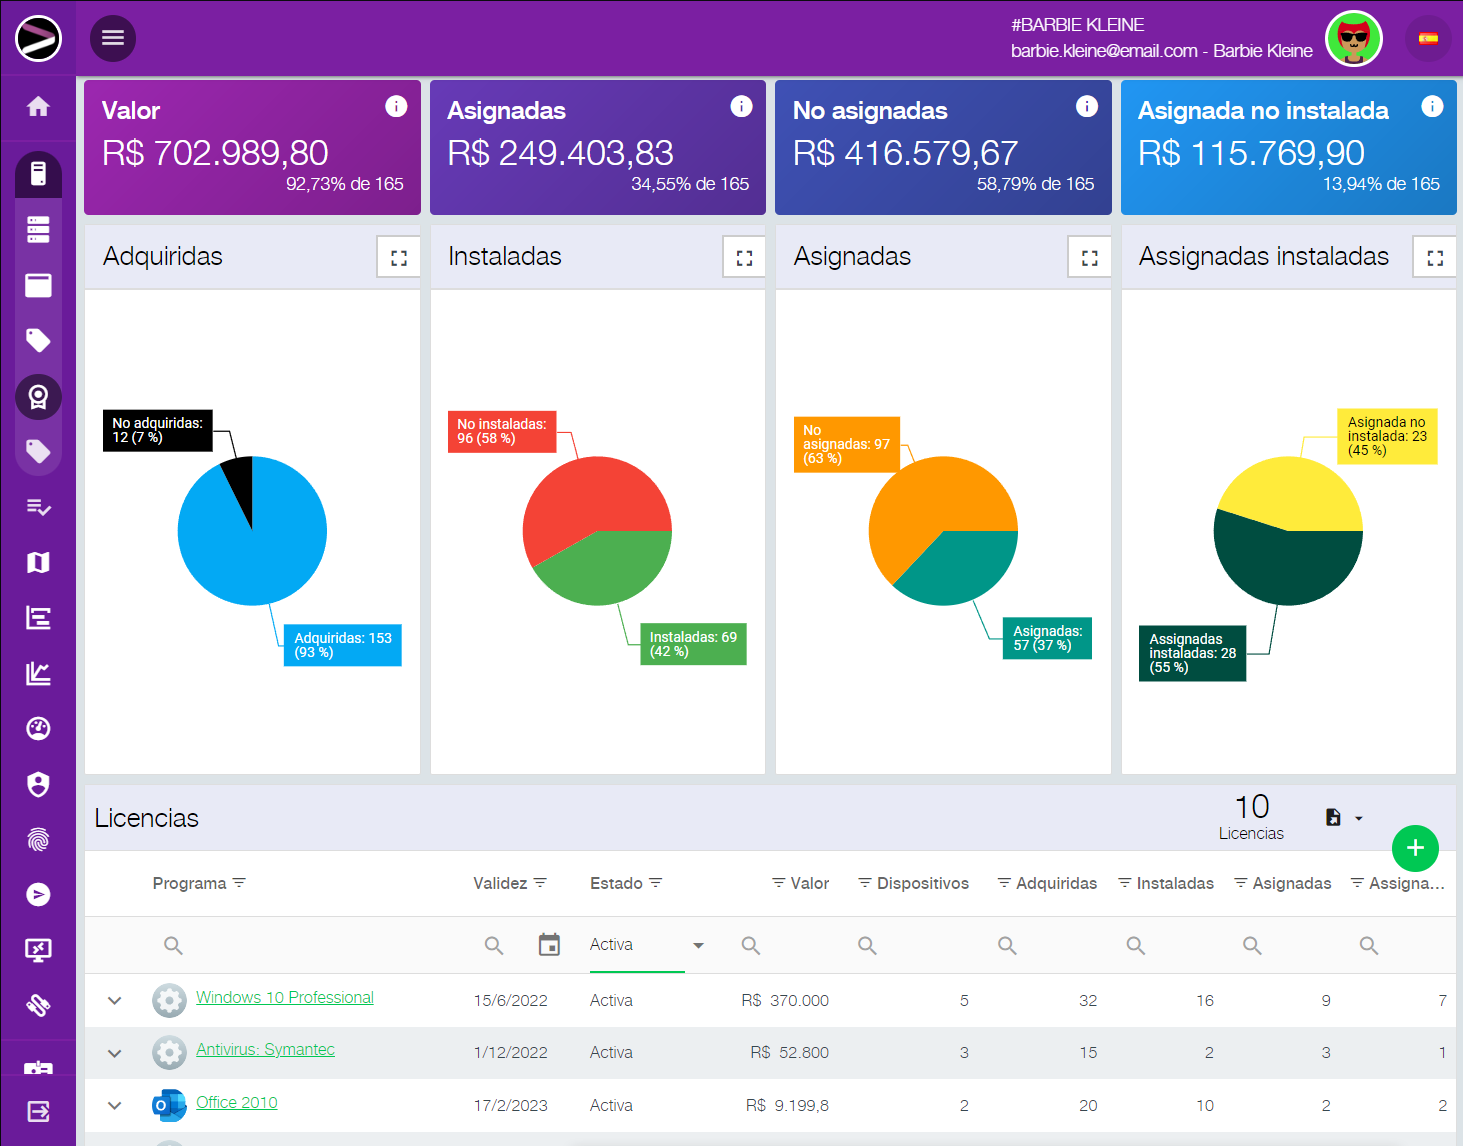Expand the Windows 10 Professional row
1463x1146 pixels.
[115, 1000]
